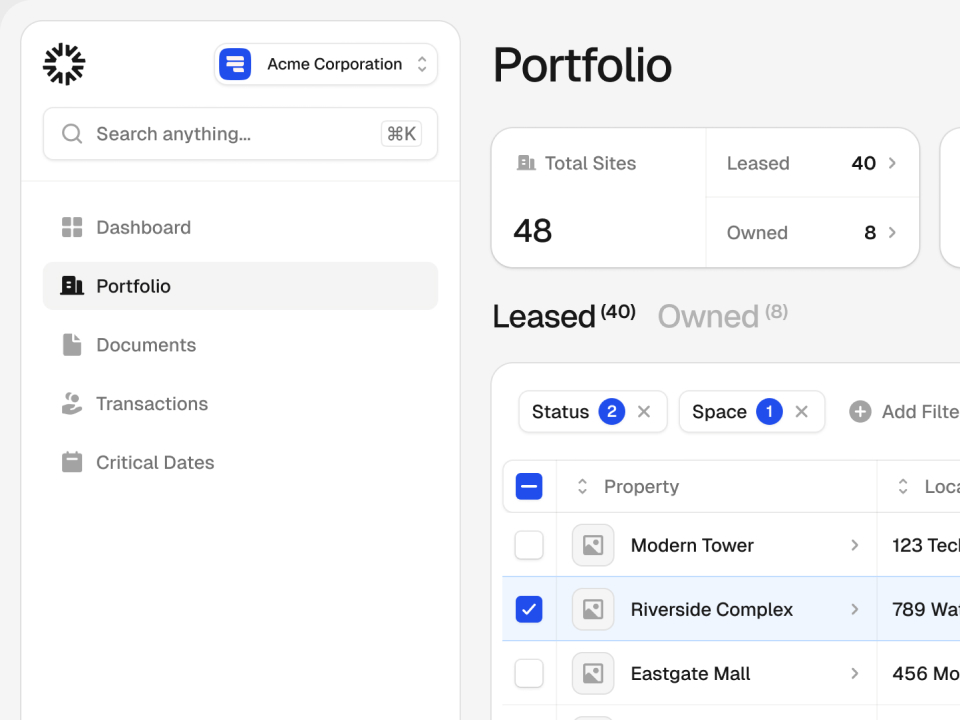960x720 pixels.
Task: Toggle the select-all header checkbox
Action: pos(529,487)
